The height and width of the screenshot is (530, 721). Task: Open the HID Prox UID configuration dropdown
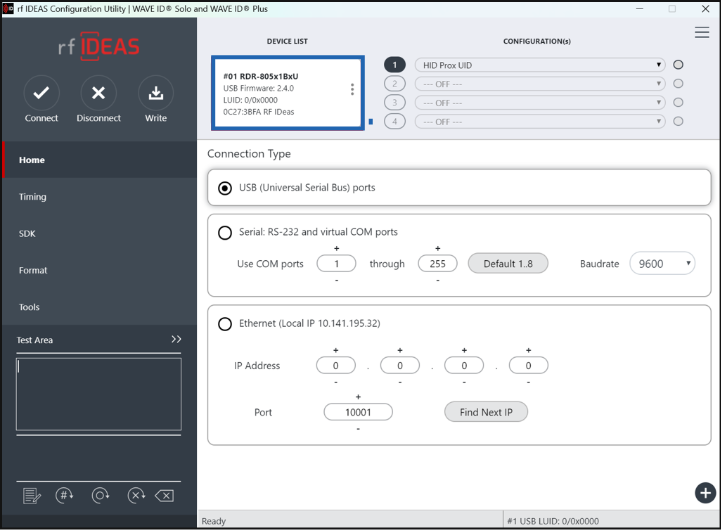click(x=540, y=65)
